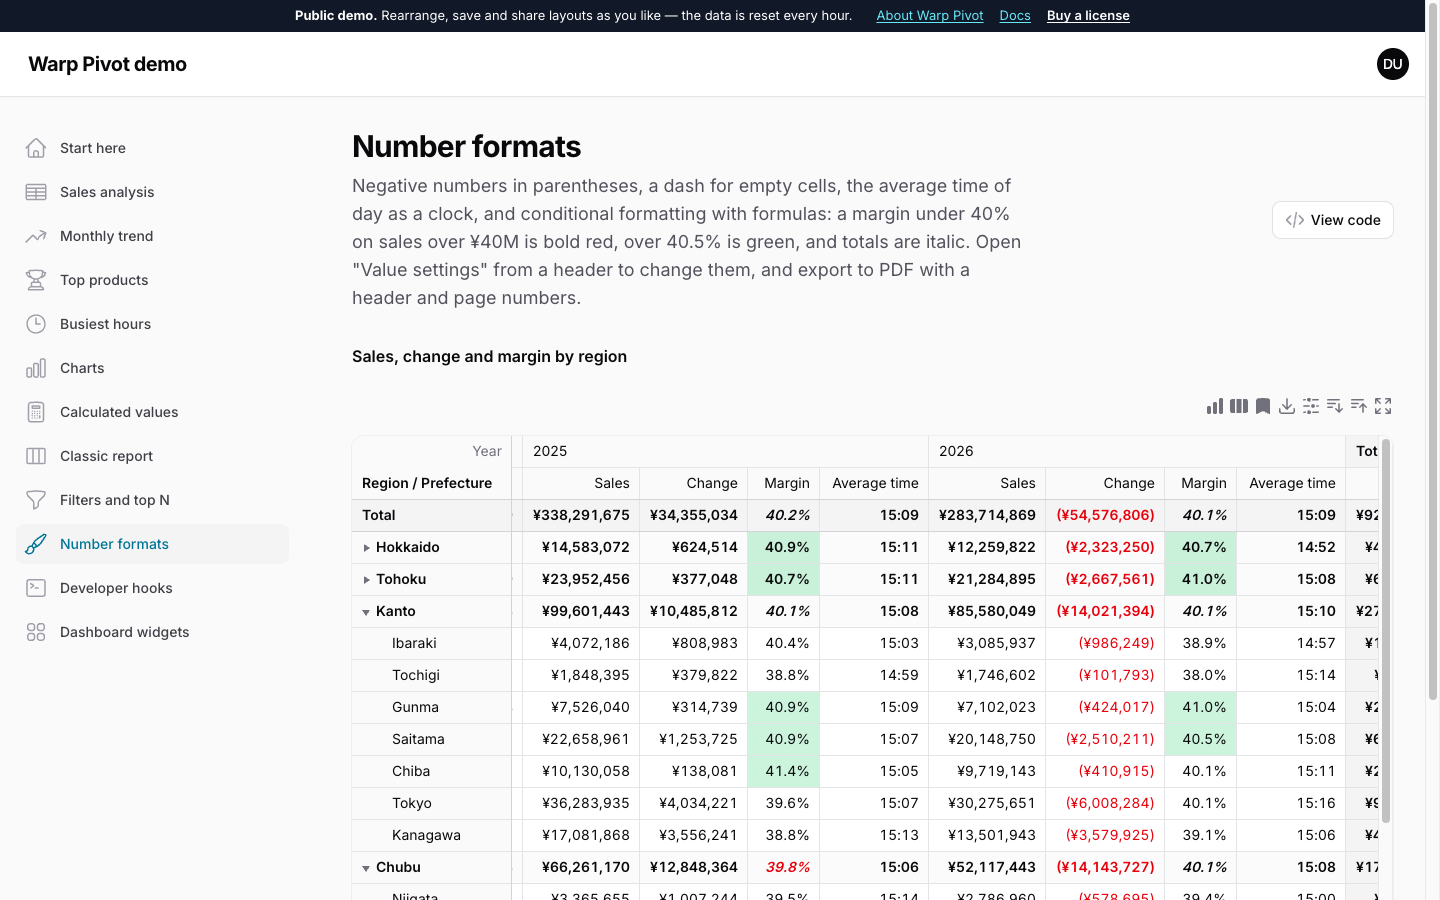Click the page vertical scrollbar
Screen dimensions: 1440x900
point(1433,350)
